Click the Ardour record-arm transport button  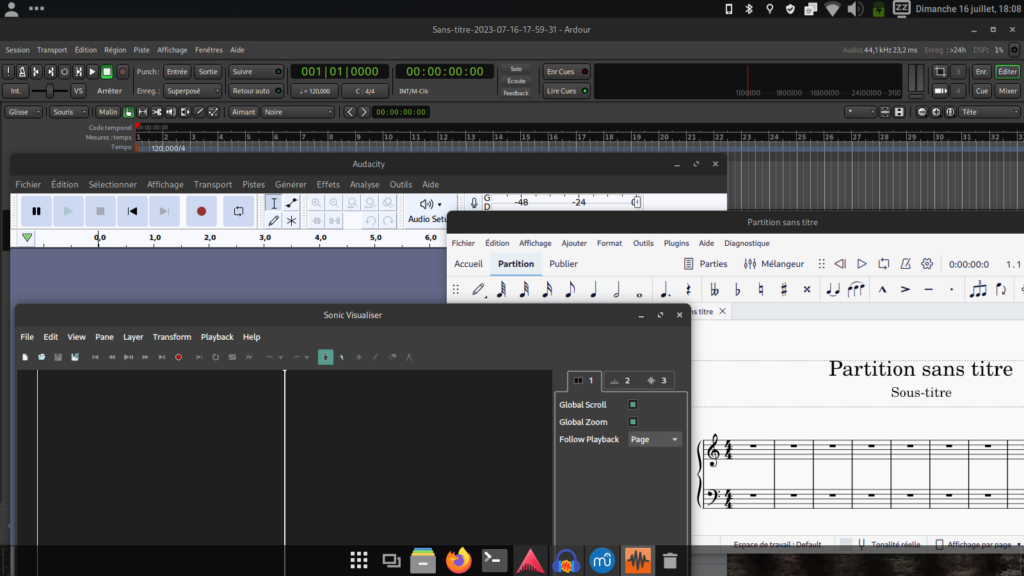click(x=123, y=72)
